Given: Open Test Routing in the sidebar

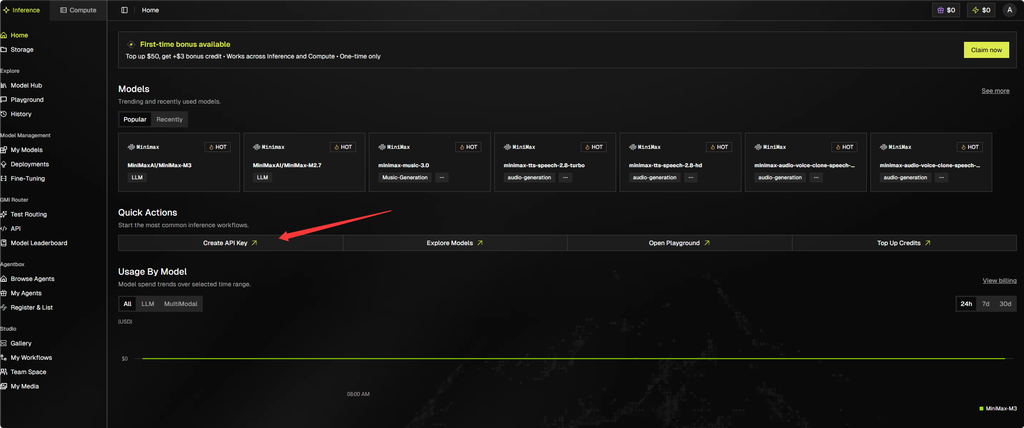Looking at the screenshot, I should point(28,214).
